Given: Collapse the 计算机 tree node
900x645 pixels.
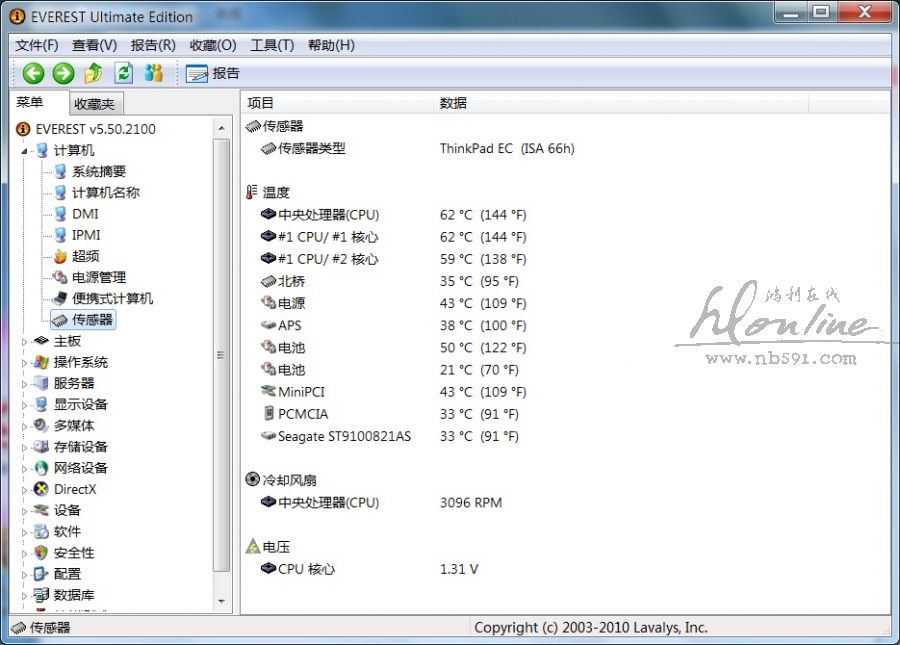Looking at the screenshot, I should tap(26, 150).
